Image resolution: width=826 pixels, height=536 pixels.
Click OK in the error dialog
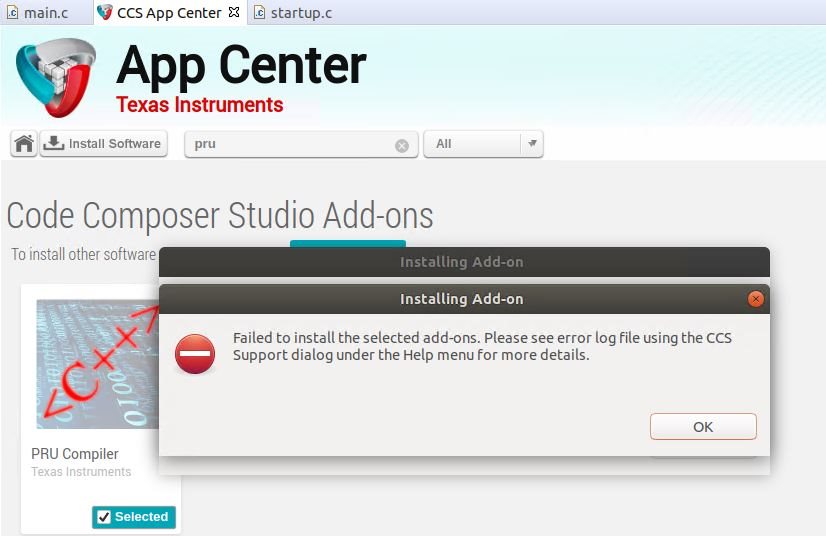703,426
